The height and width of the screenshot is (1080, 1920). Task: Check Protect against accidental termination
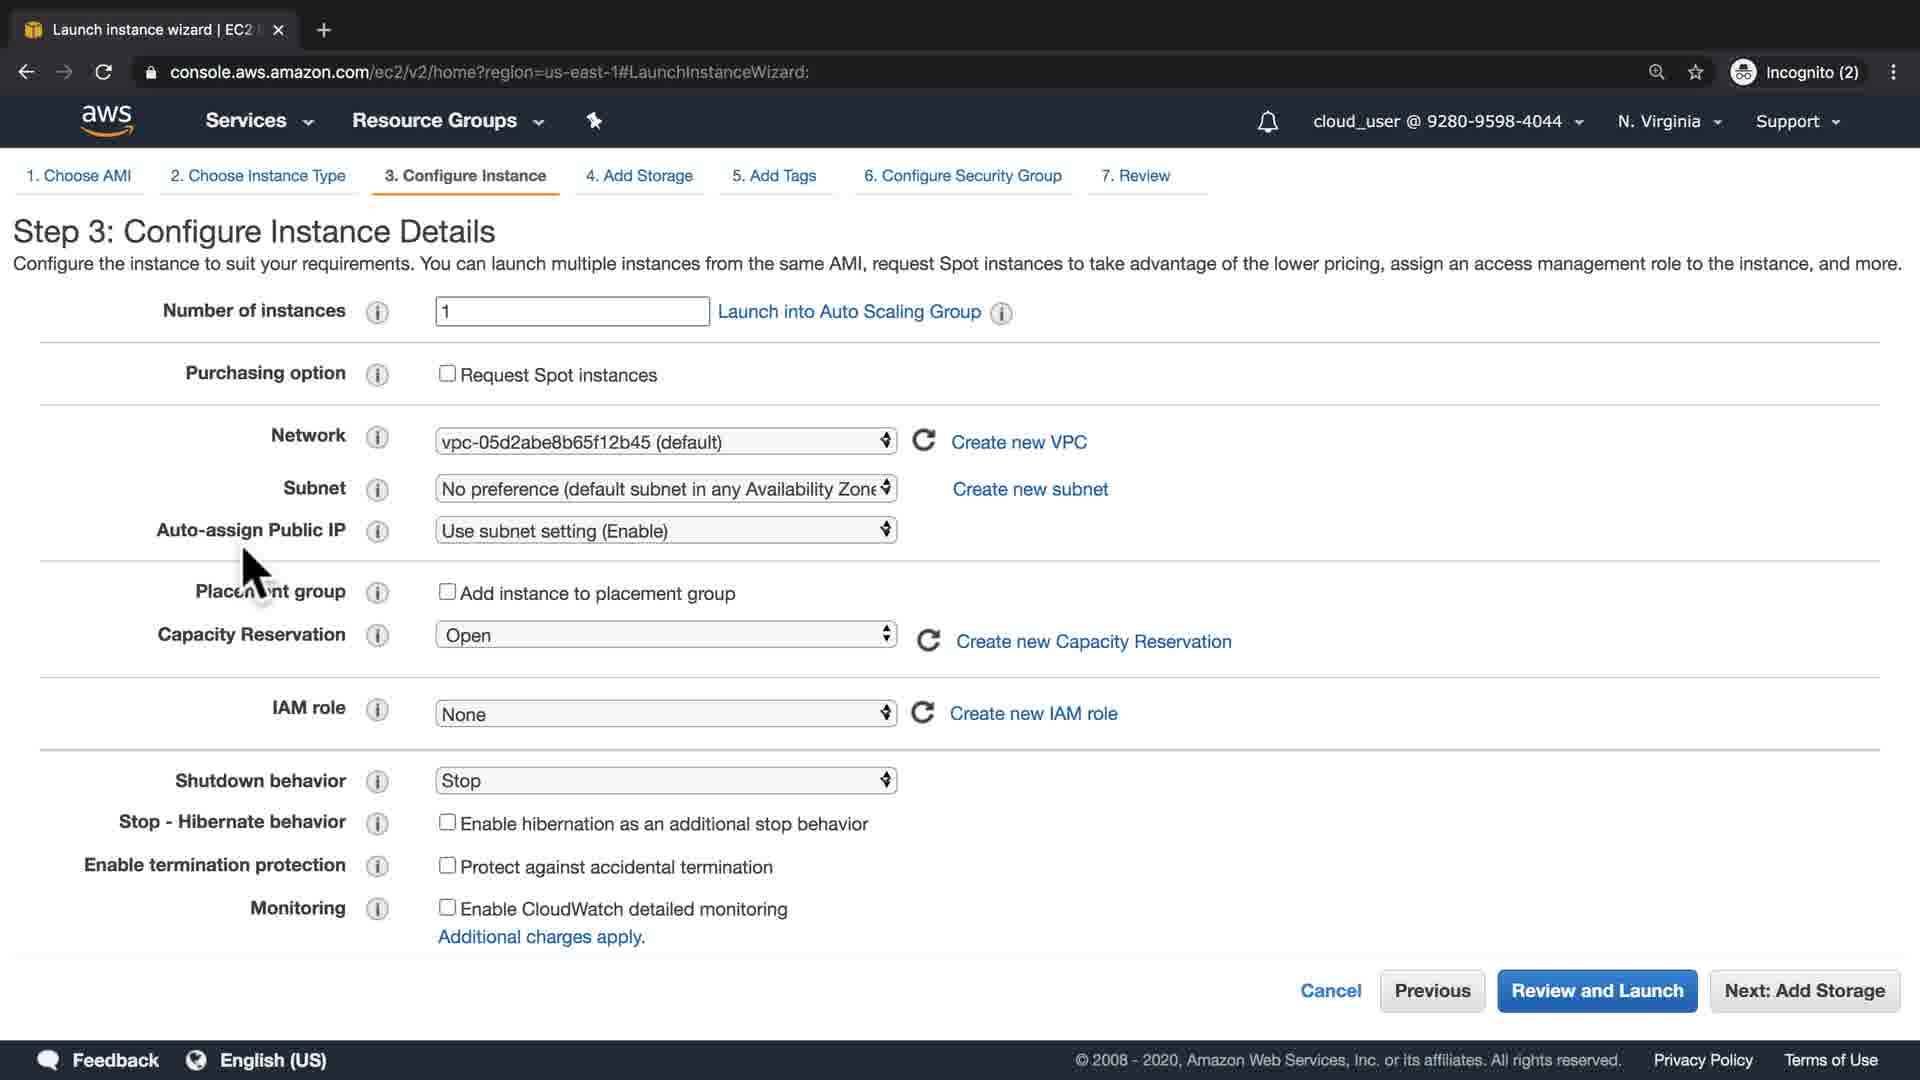pos(447,866)
